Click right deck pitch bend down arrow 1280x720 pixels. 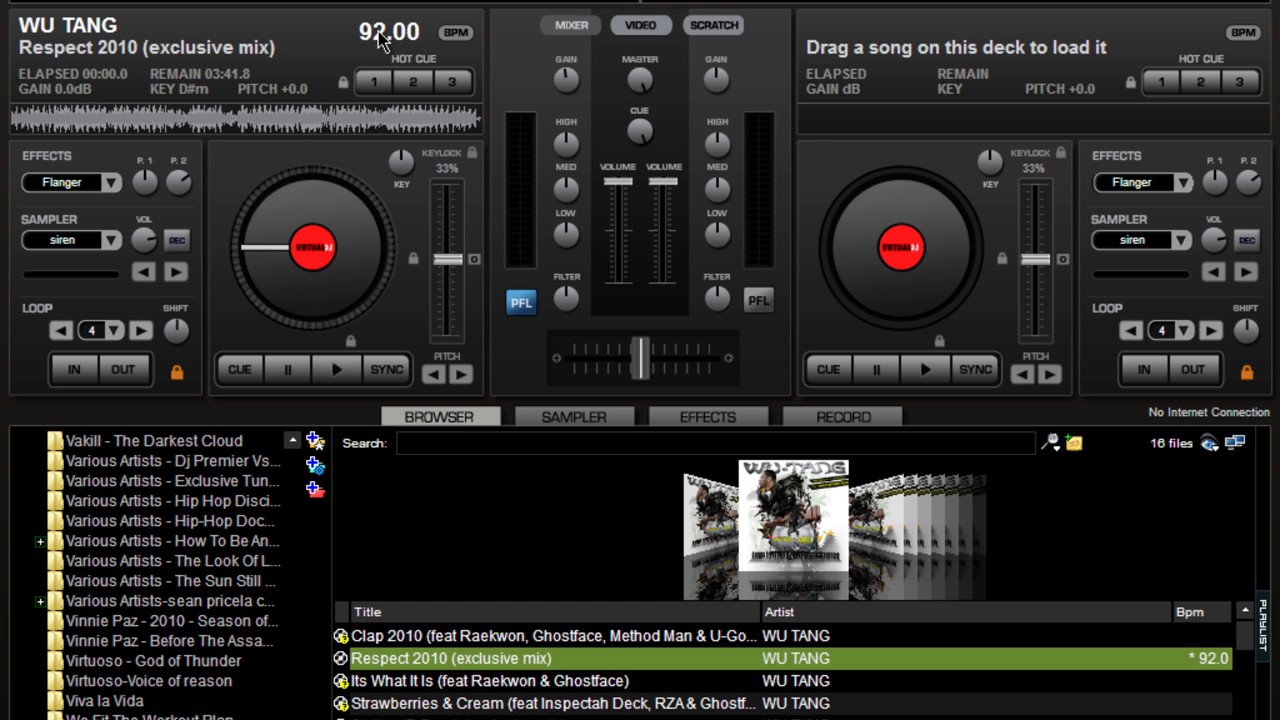pyautogui.click(x=1022, y=375)
